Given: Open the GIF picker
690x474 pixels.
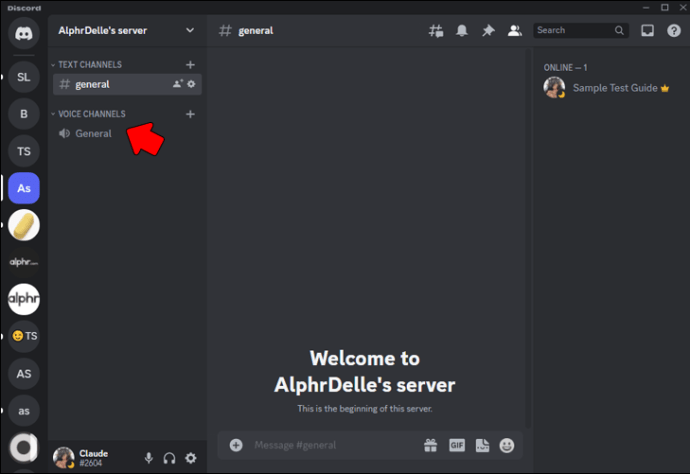Looking at the screenshot, I should pyautogui.click(x=457, y=445).
